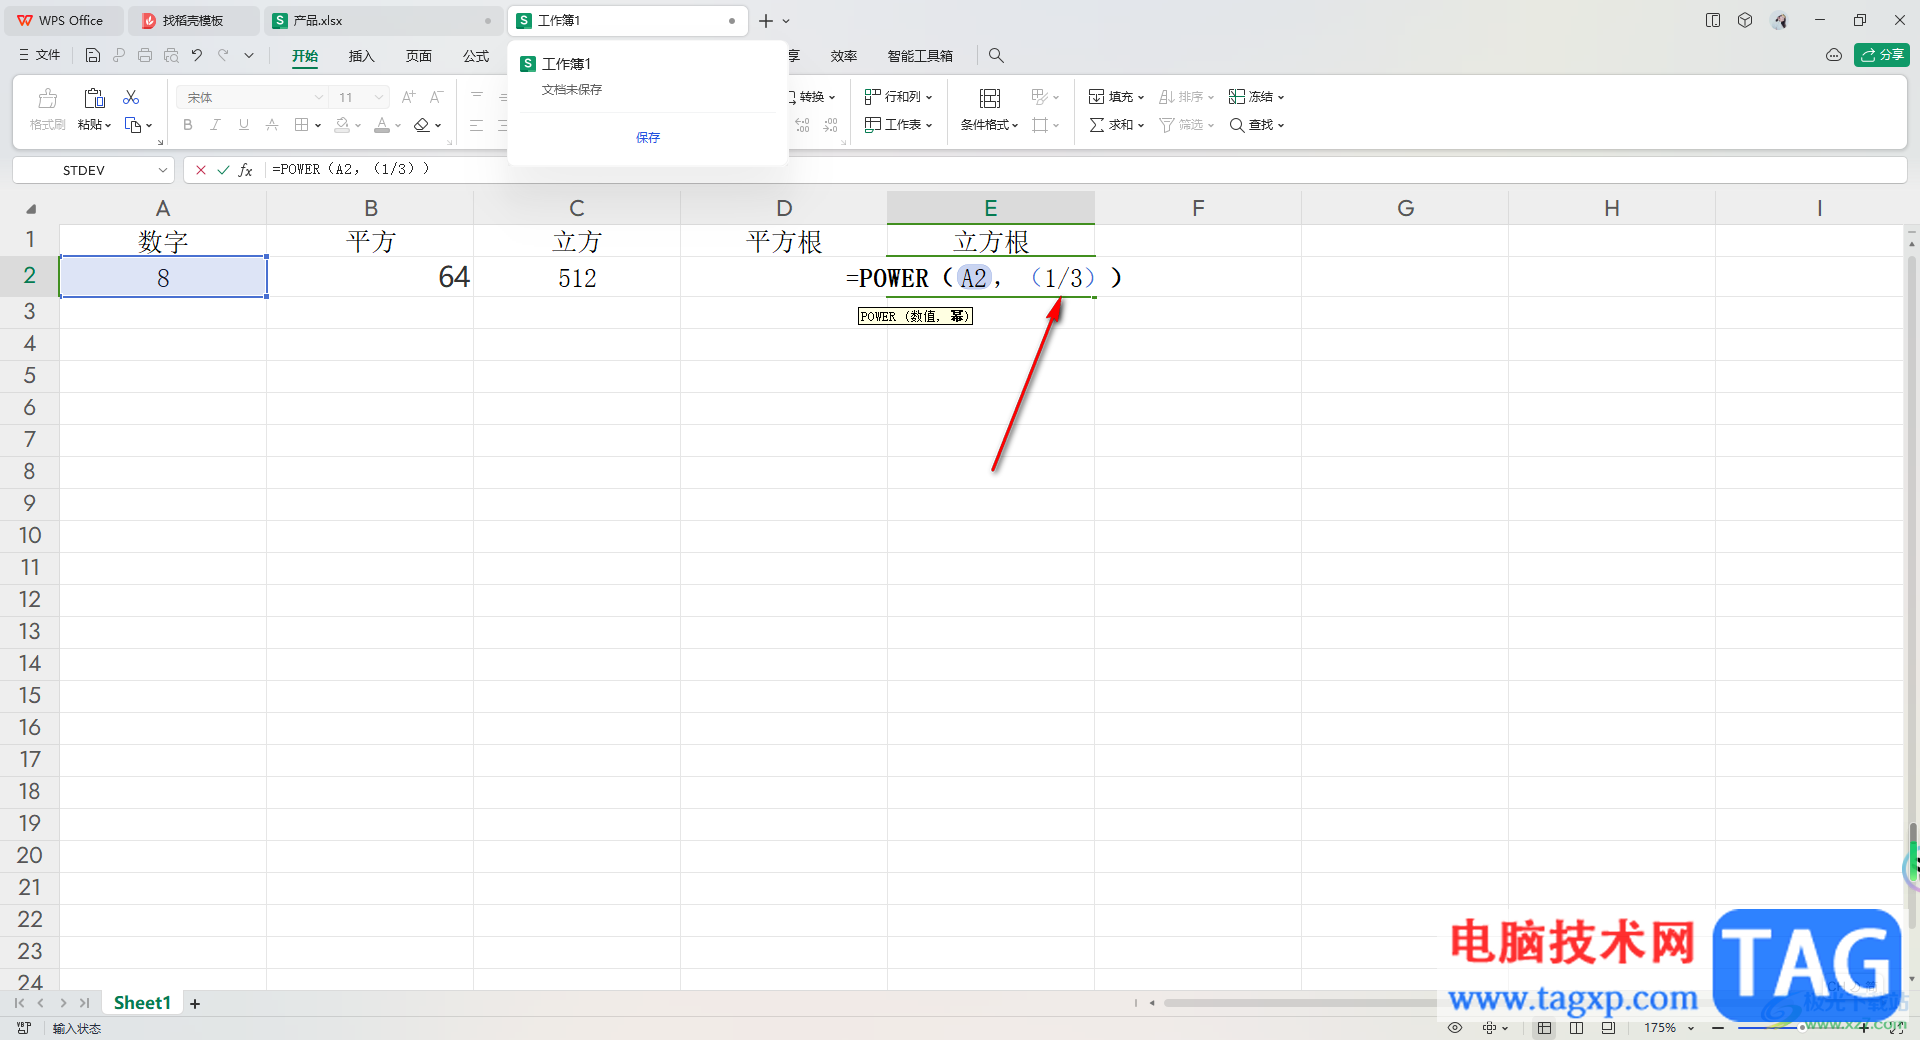Viewport: 1920px width, 1040px height.
Task: Toggle Italic formatting
Action: click(x=215, y=125)
